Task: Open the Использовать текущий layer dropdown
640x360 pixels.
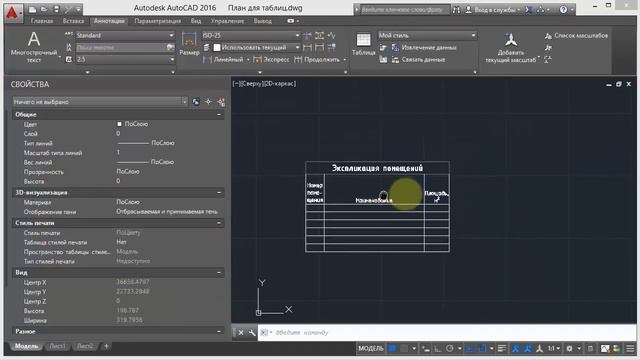Action: (257, 48)
